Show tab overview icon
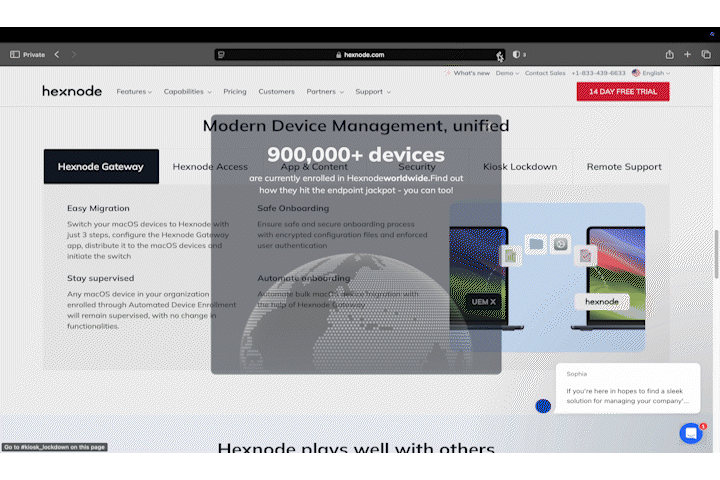This screenshot has width=720, height=480. (x=706, y=54)
